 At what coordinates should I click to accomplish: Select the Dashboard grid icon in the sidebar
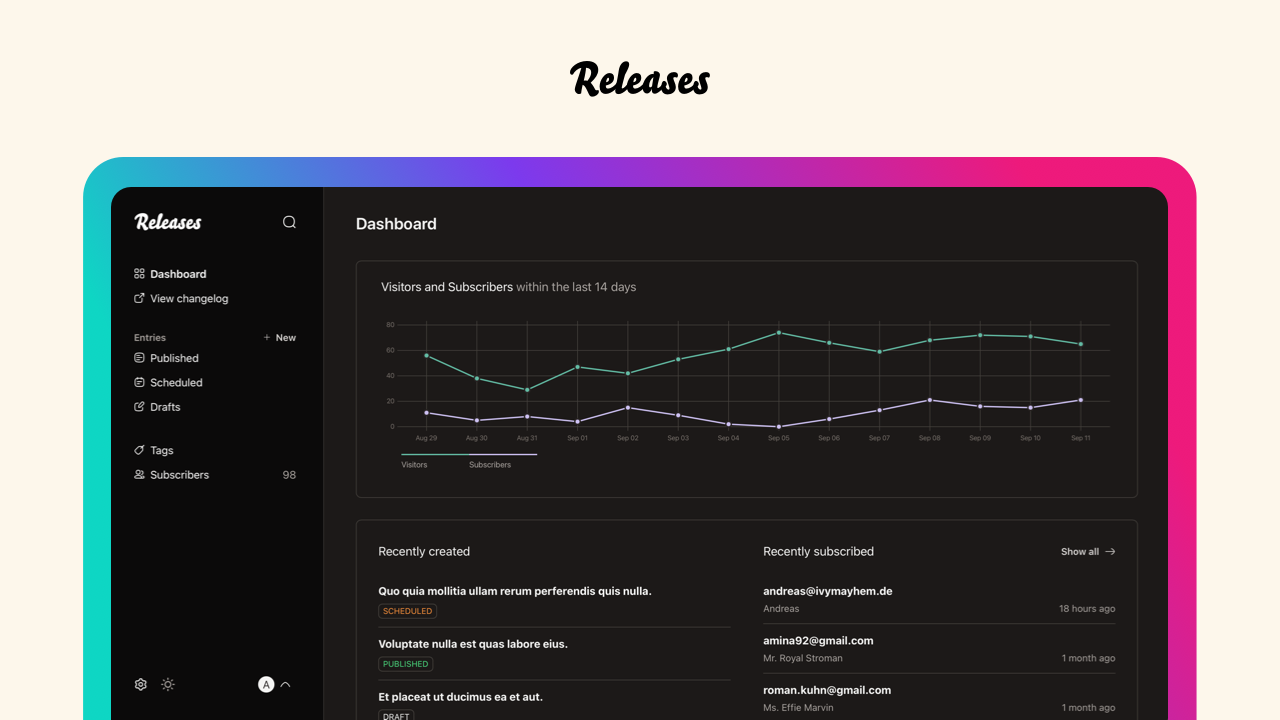click(x=138, y=273)
